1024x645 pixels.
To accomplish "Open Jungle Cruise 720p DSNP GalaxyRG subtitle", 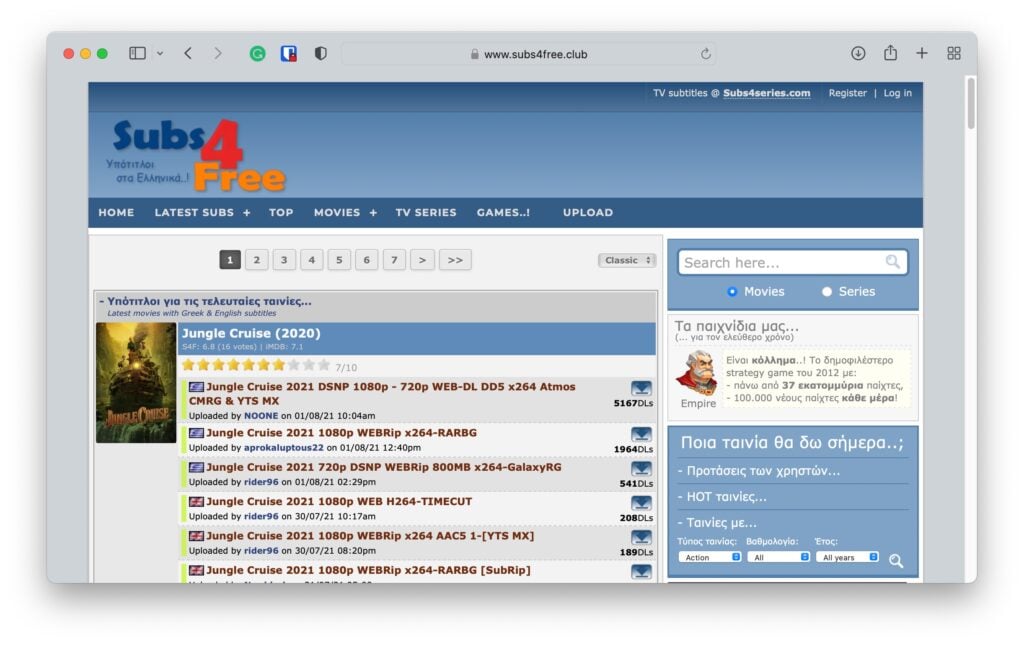I will pyautogui.click(x=384, y=467).
